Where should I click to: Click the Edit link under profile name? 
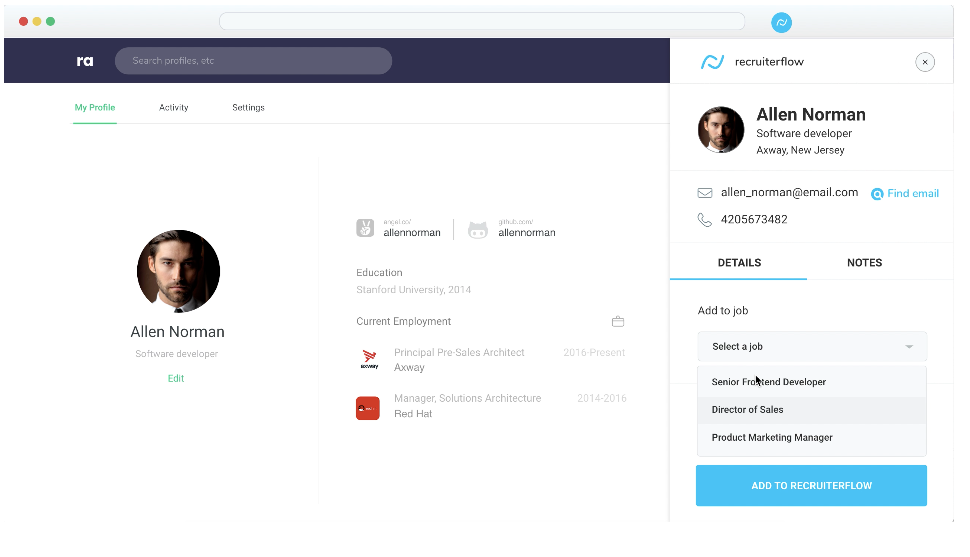coord(176,378)
